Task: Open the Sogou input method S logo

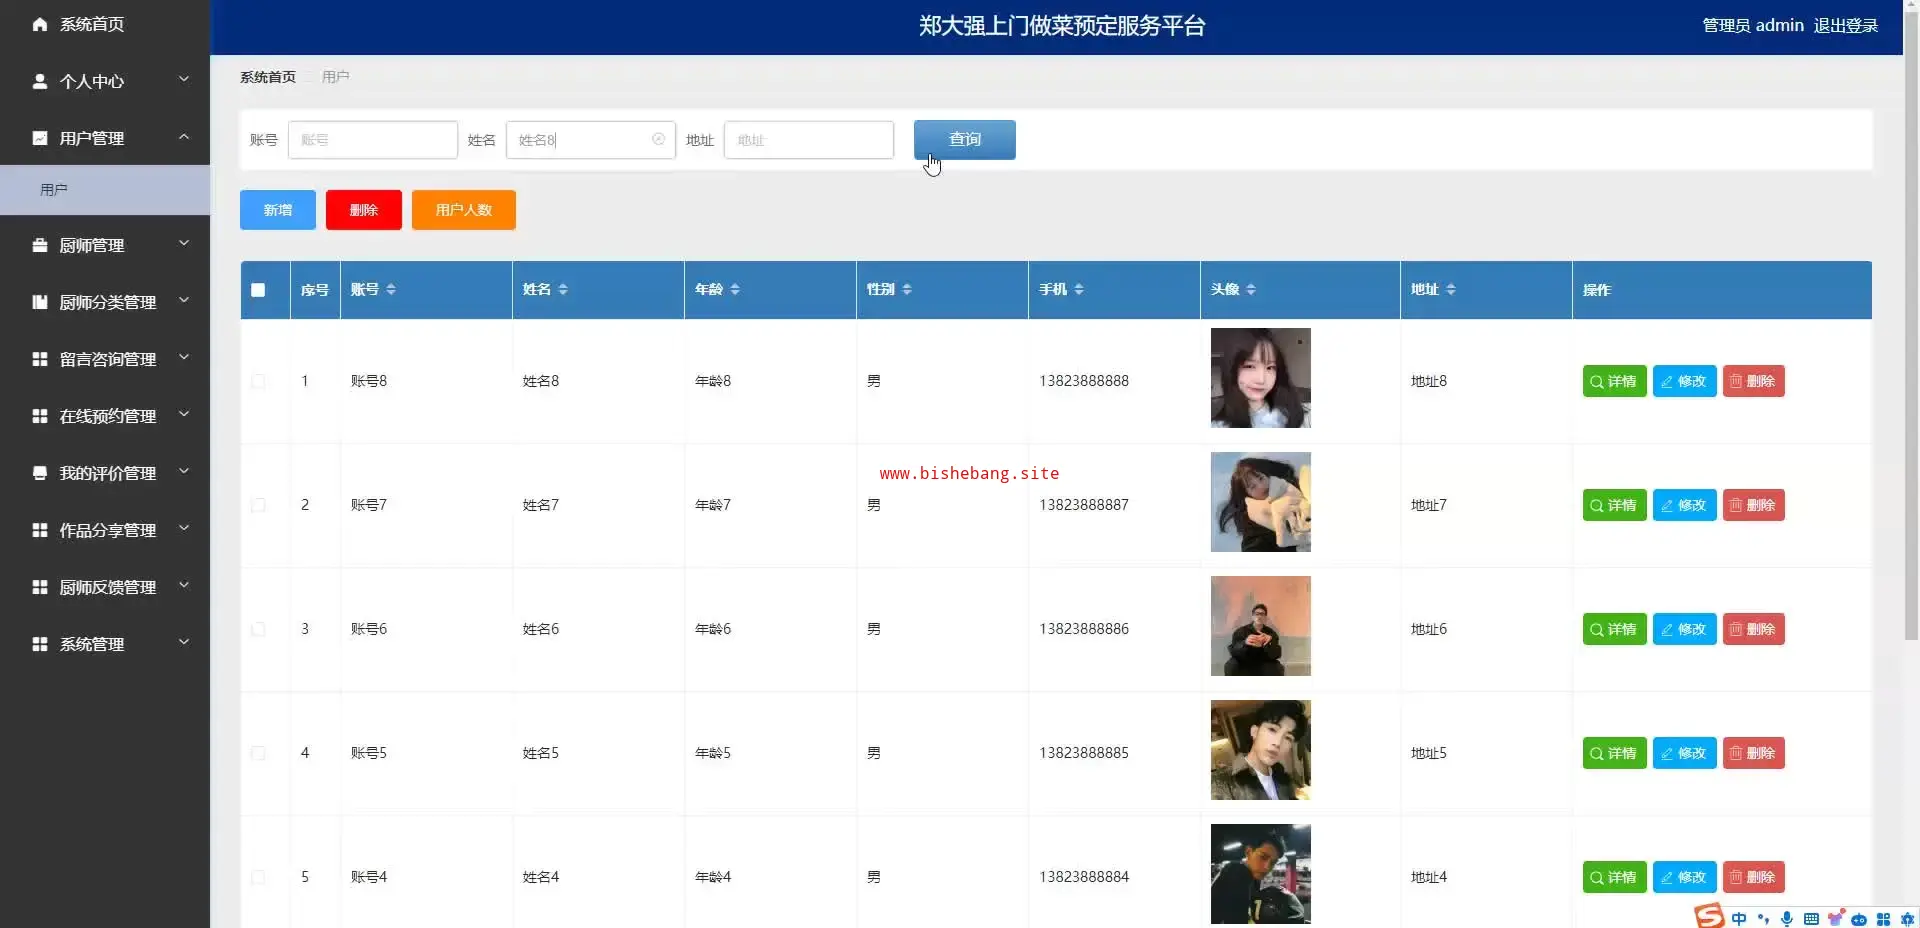Action: coord(1709,915)
